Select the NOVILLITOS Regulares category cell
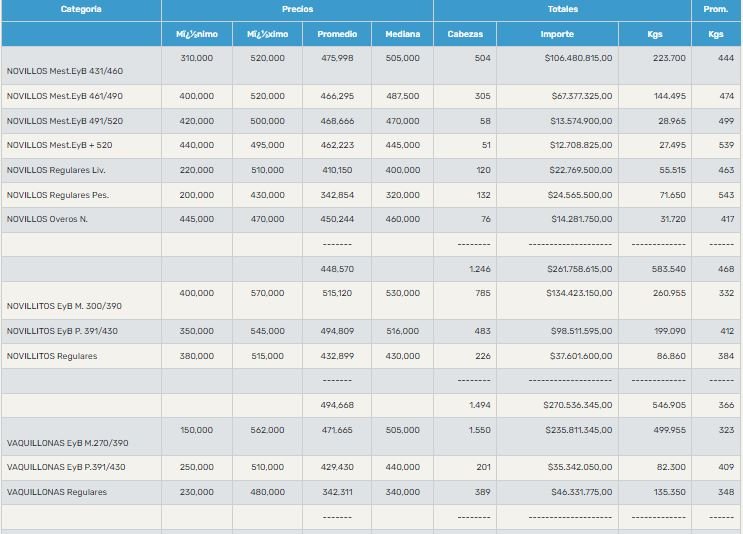This screenshot has width=743, height=534. (52, 356)
